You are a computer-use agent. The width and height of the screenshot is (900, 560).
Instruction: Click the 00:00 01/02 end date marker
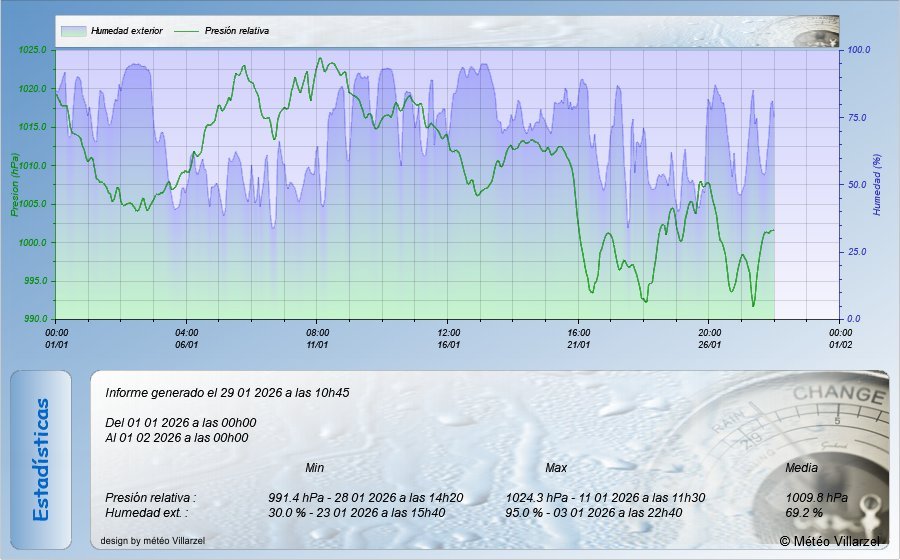[x=840, y=338]
